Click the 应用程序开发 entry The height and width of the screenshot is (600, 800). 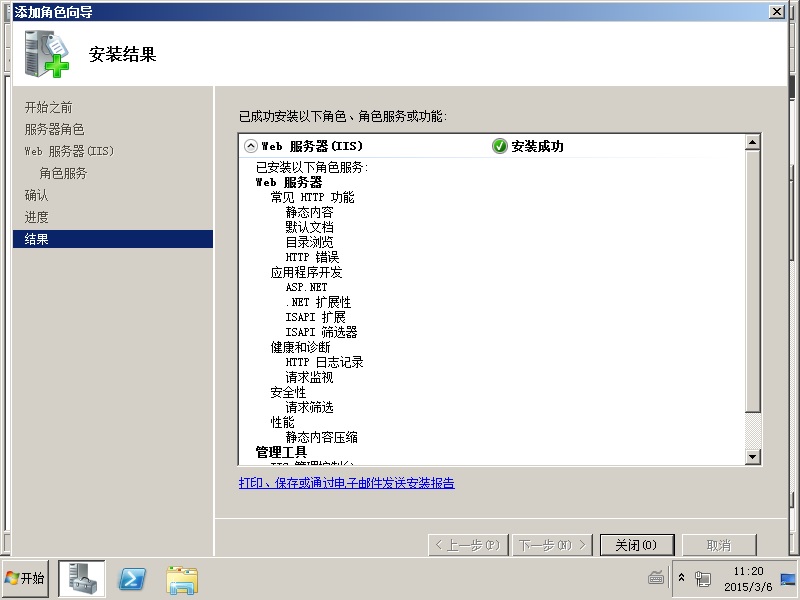pos(306,272)
